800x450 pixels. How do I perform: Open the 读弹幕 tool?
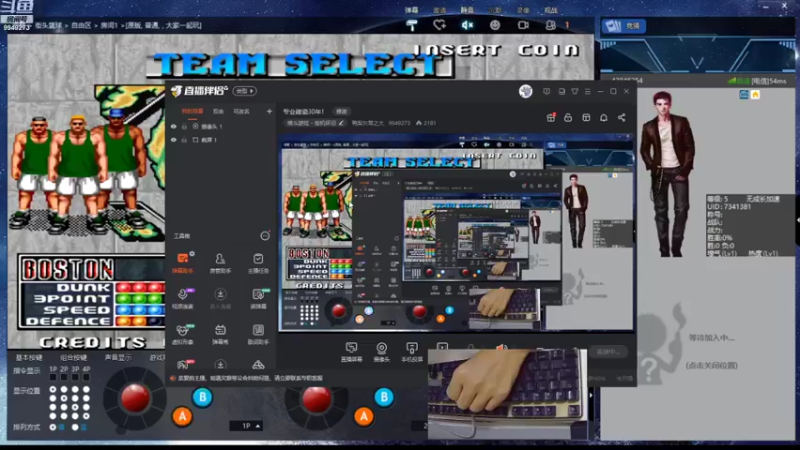tap(258, 298)
